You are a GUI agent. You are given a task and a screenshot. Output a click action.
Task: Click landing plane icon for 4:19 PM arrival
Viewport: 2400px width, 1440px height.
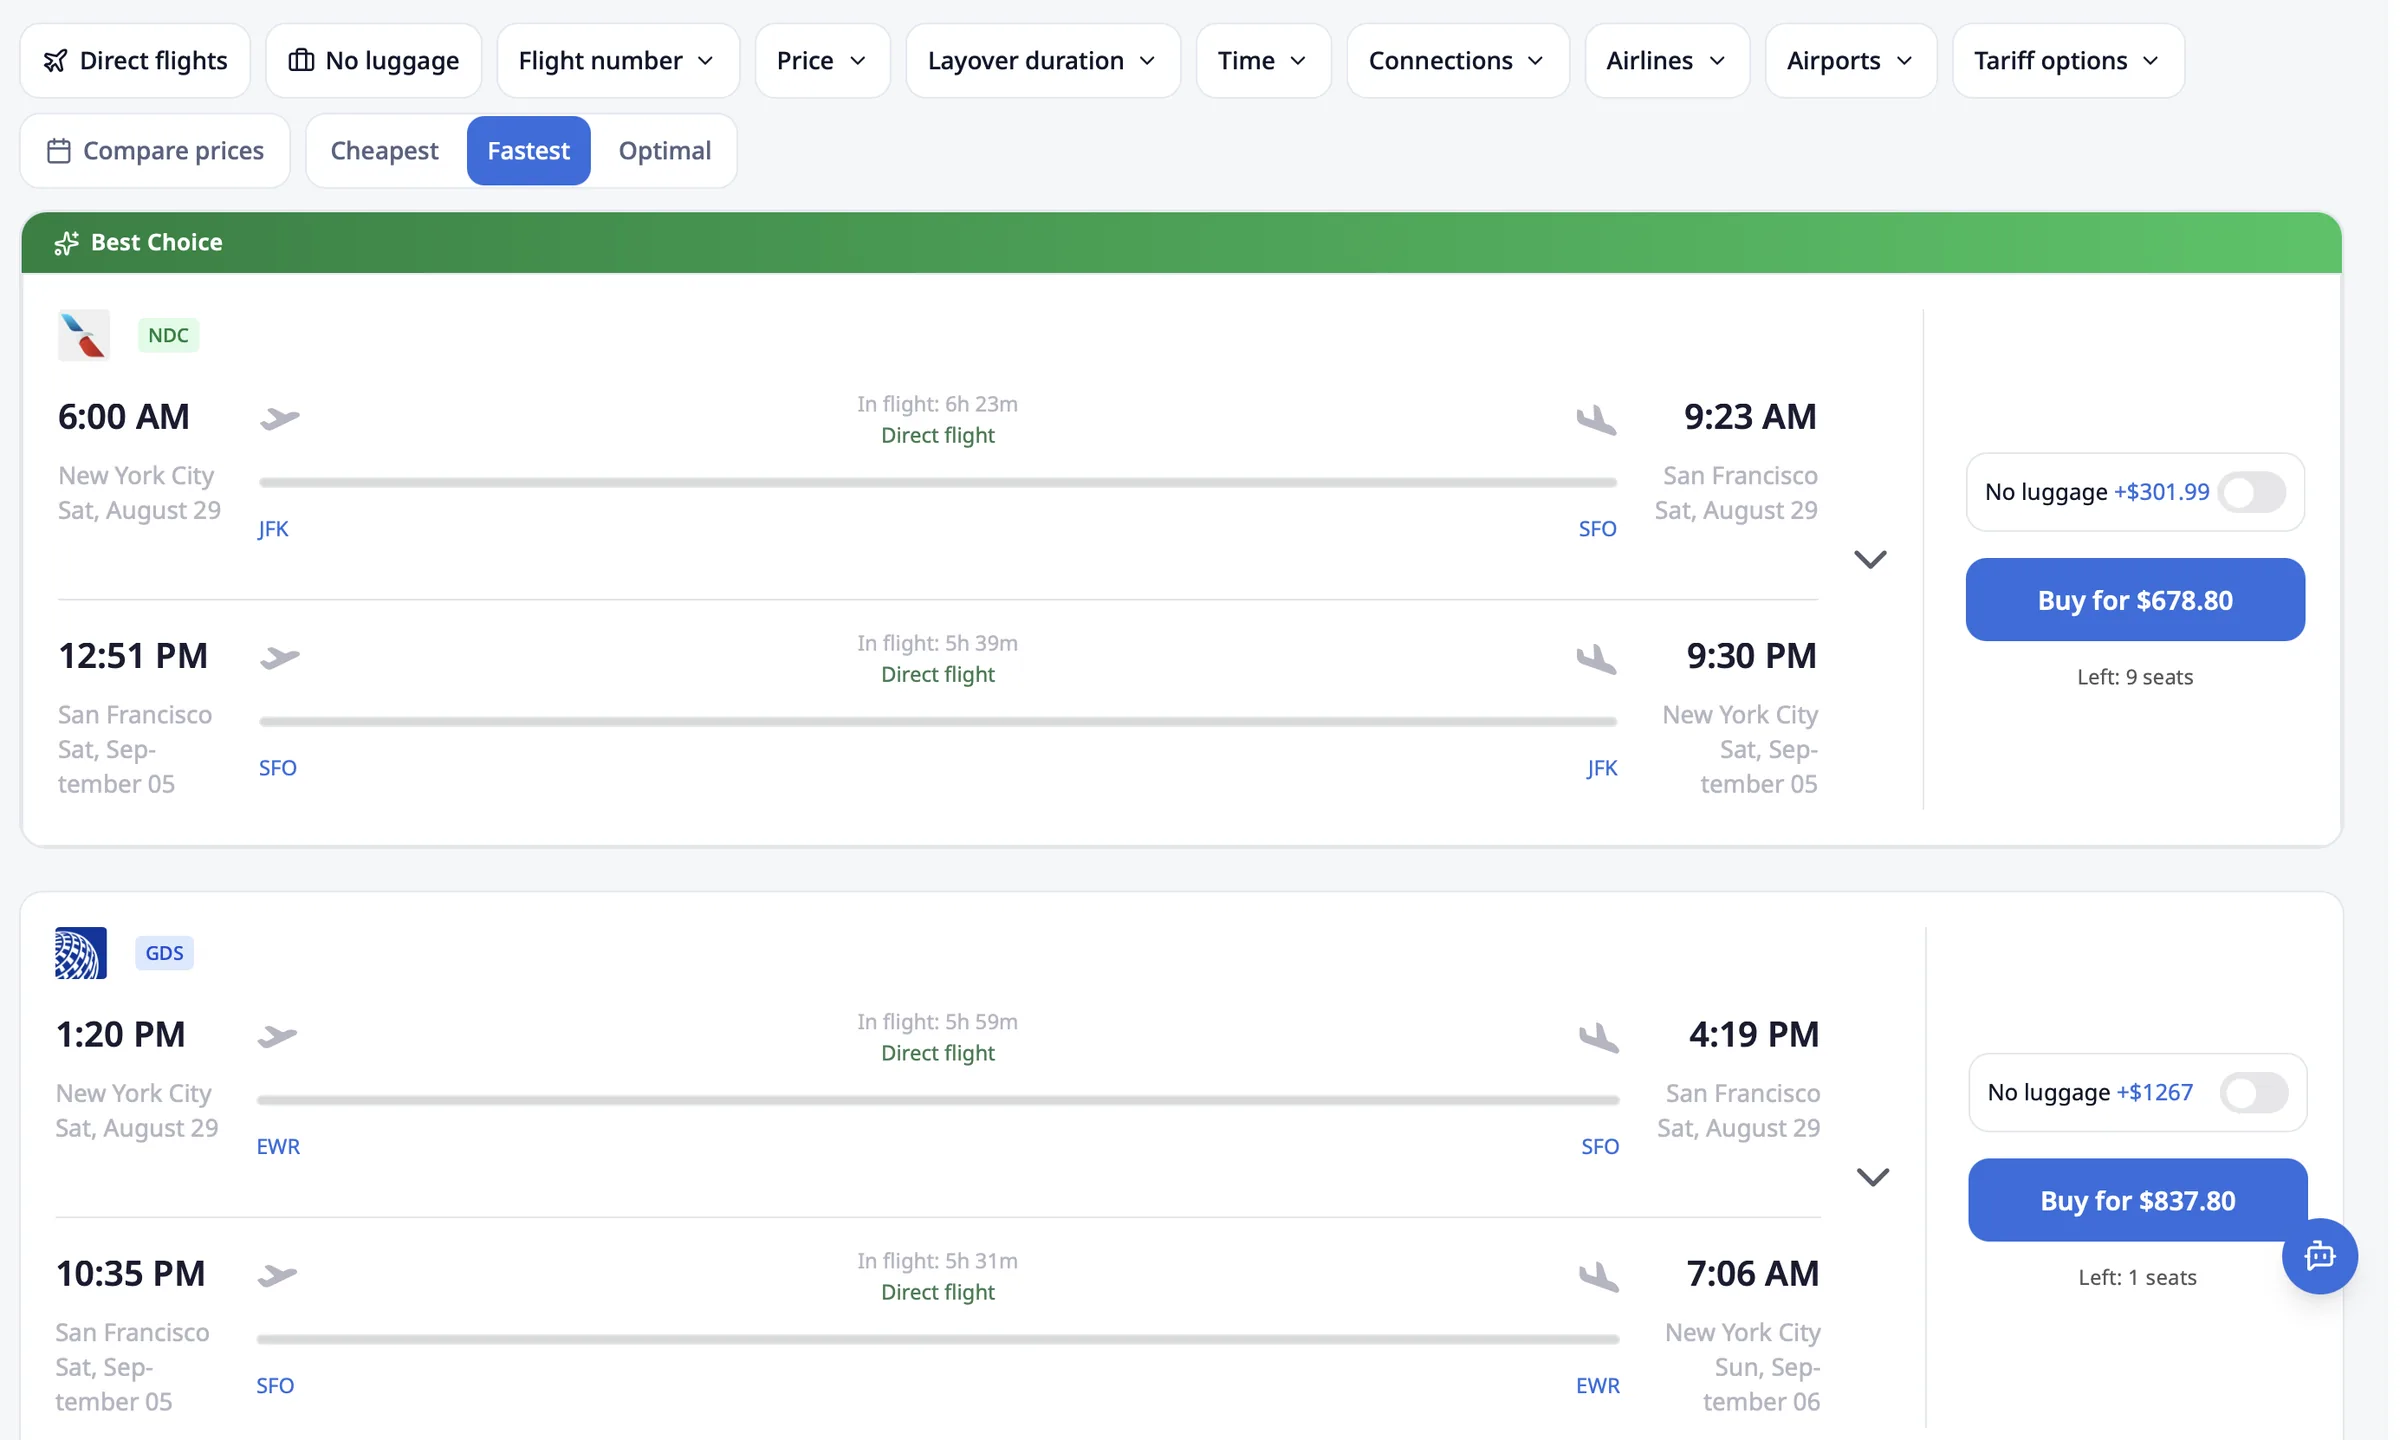click(1599, 1038)
